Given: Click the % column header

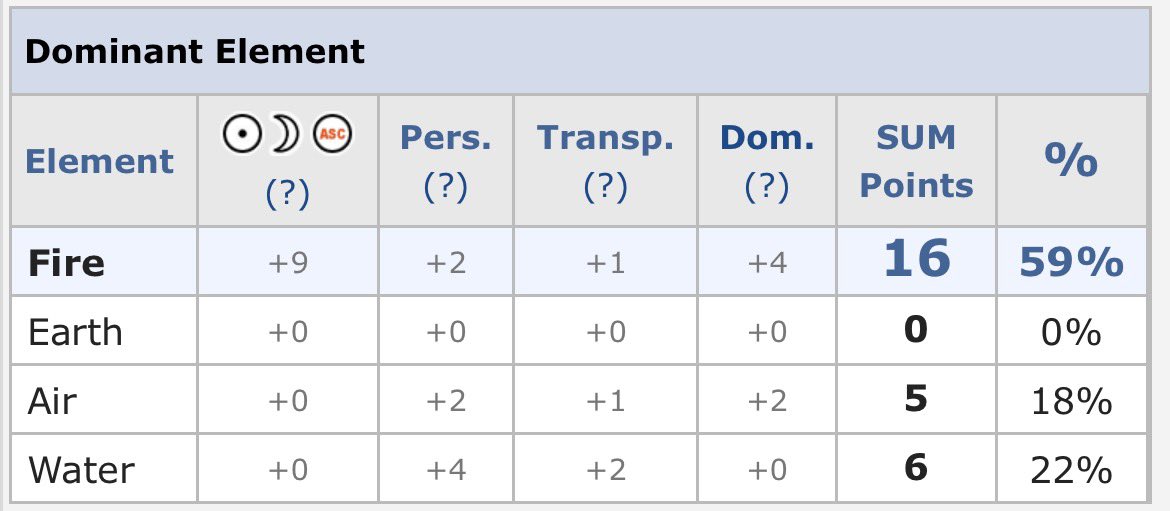Looking at the screenshot, I should pos(1071,160).
